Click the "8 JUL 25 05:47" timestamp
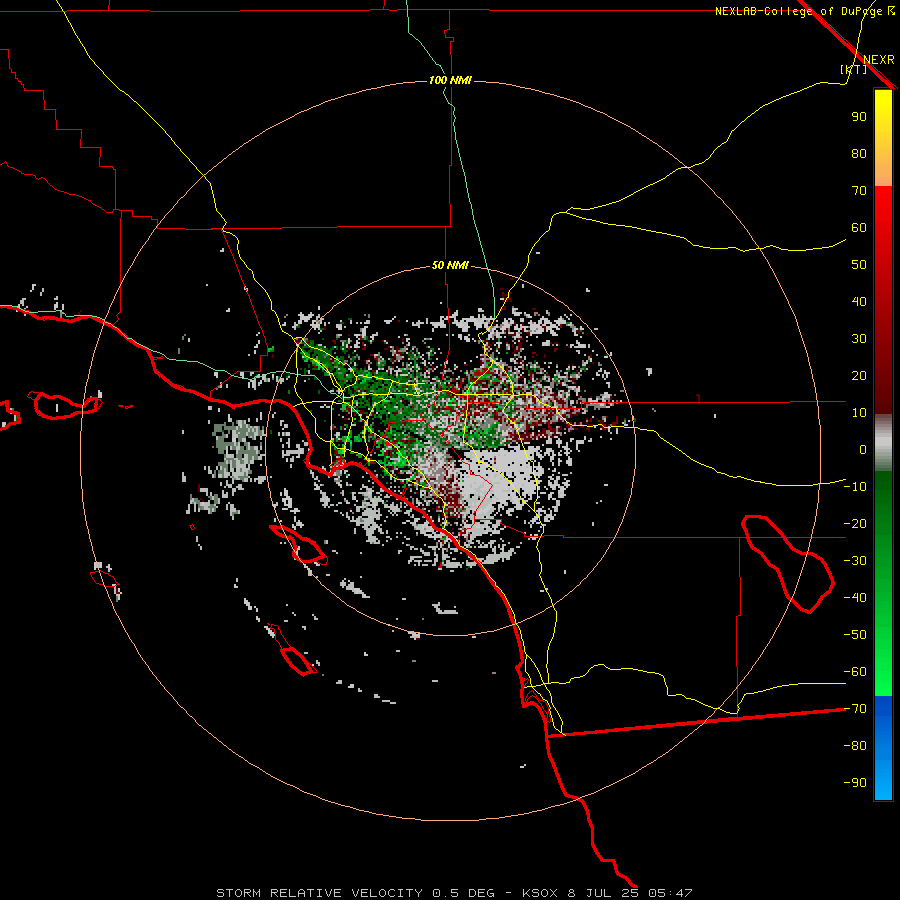This screenshot has height=900, width=900. pos(630,893)
